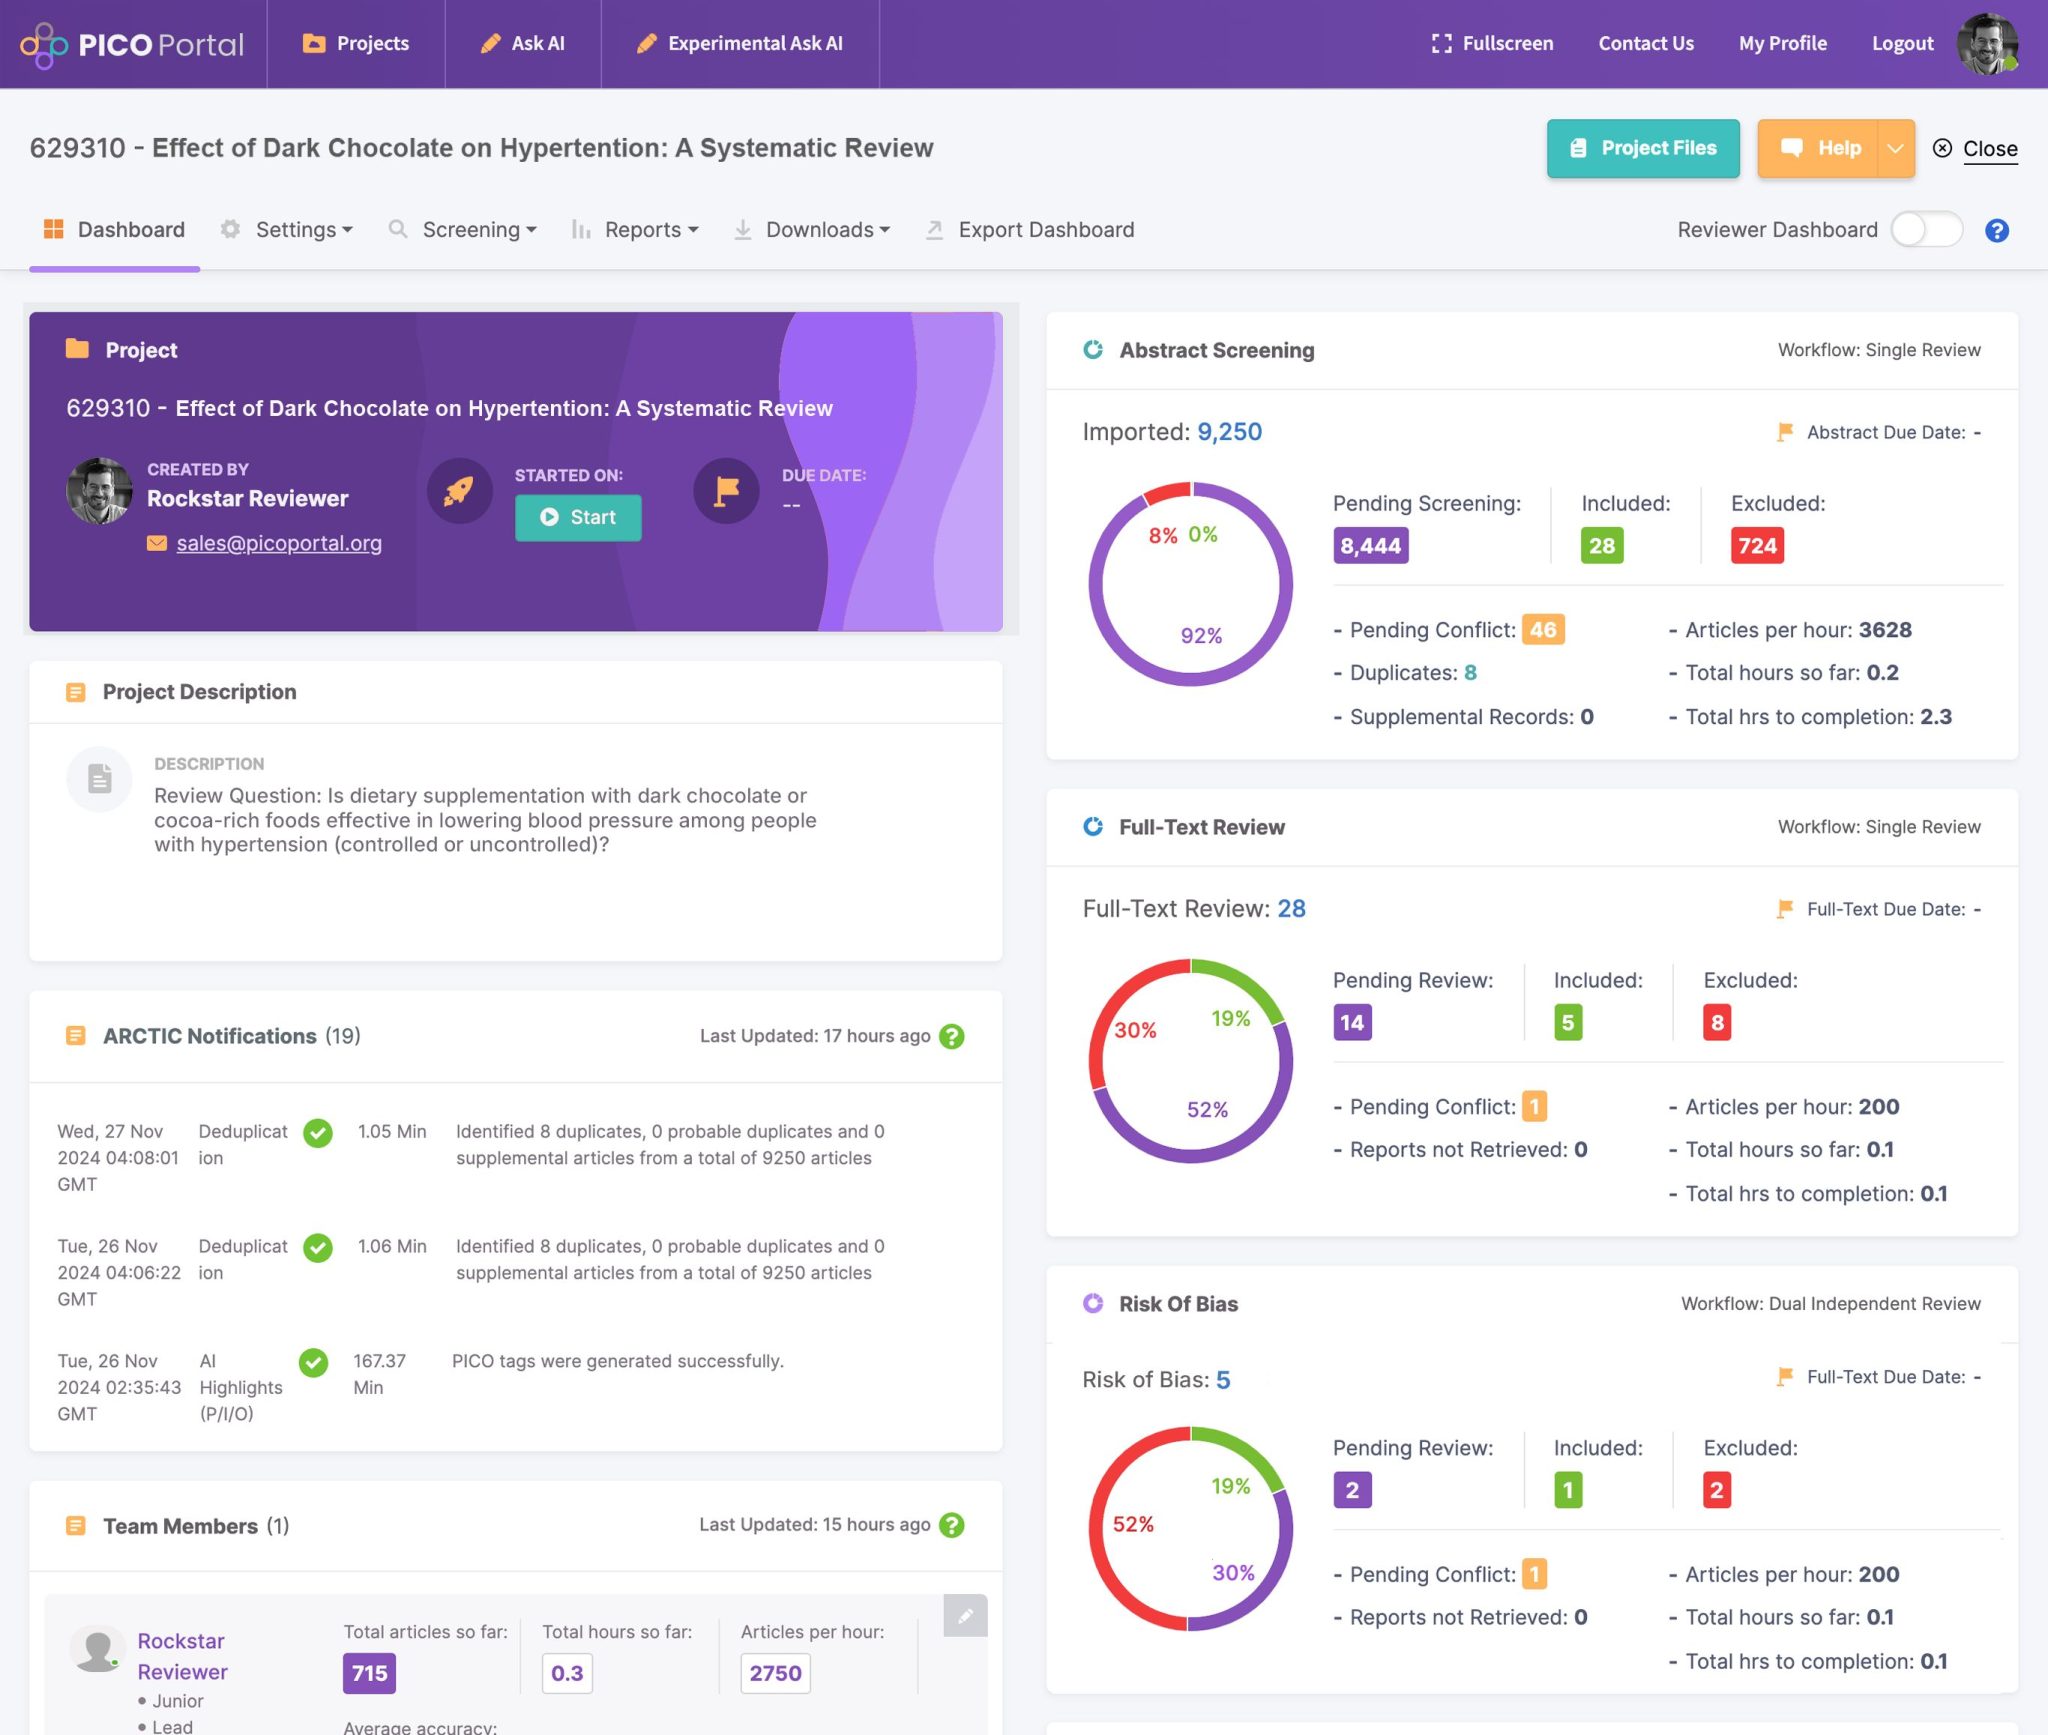Open your profile avatar in the top bar
Viewport: 2048px width, 1735px height.
1988,43
